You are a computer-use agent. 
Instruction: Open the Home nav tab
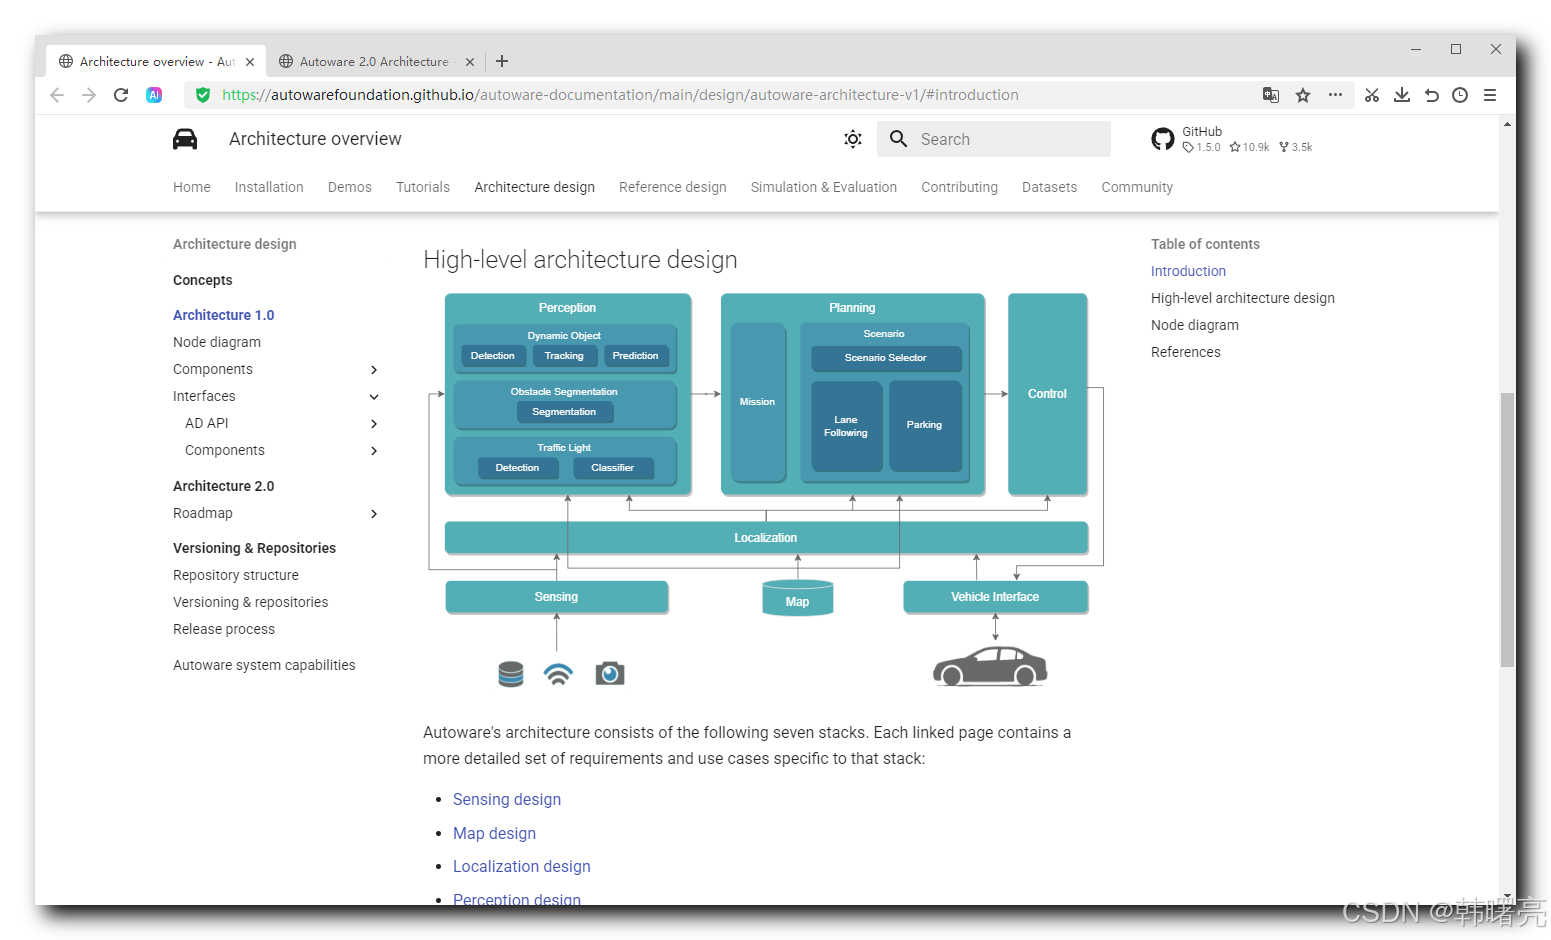pyautogui.click(x=192, y=187)
